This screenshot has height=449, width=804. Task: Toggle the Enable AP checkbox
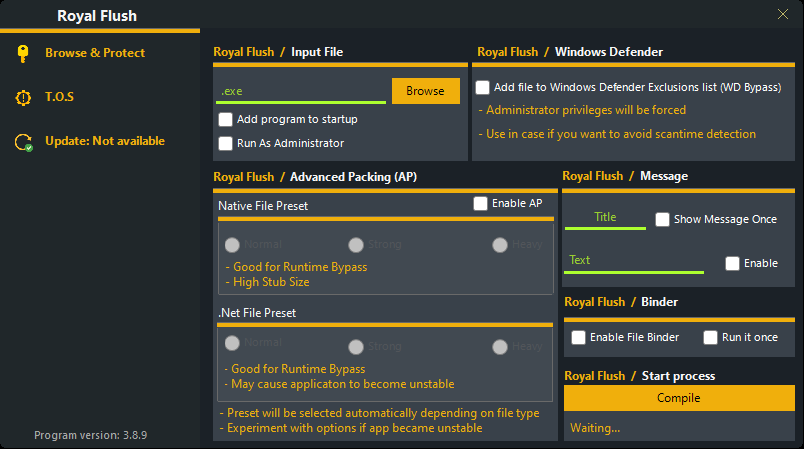[481, 203]
